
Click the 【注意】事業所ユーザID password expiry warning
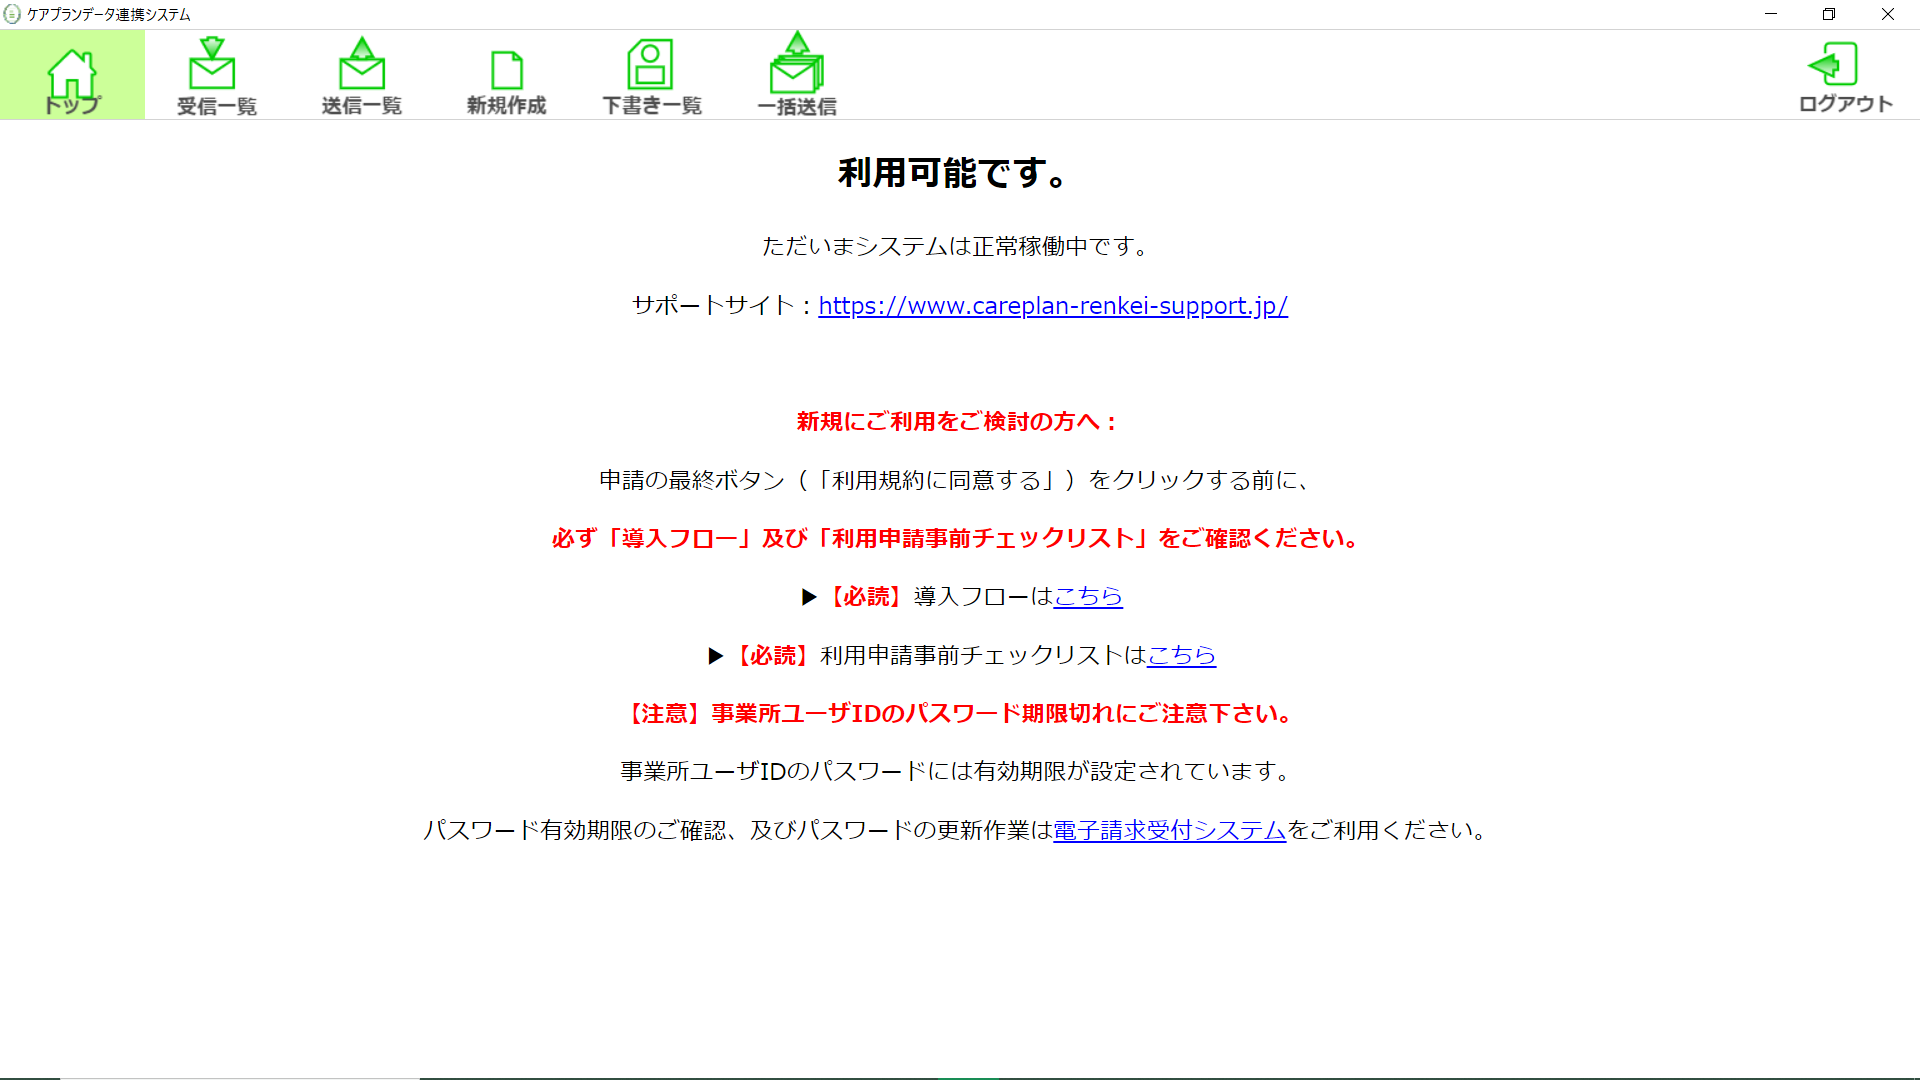tap(959, 714)
